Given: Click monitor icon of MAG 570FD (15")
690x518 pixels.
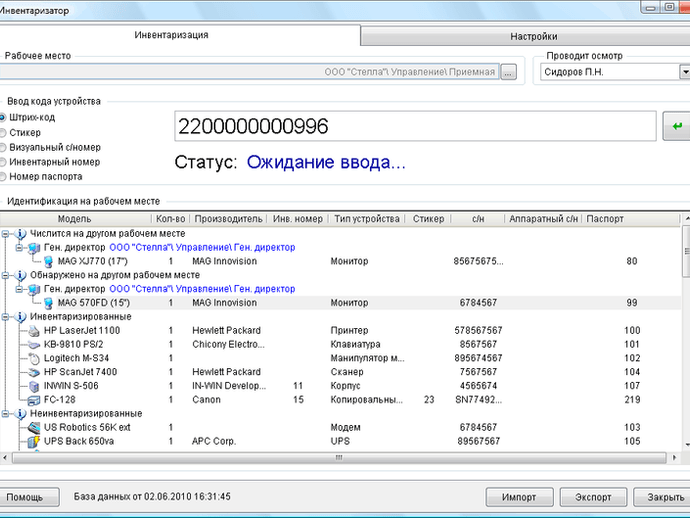Looking at the screenshot, I should tap(48, 303).
